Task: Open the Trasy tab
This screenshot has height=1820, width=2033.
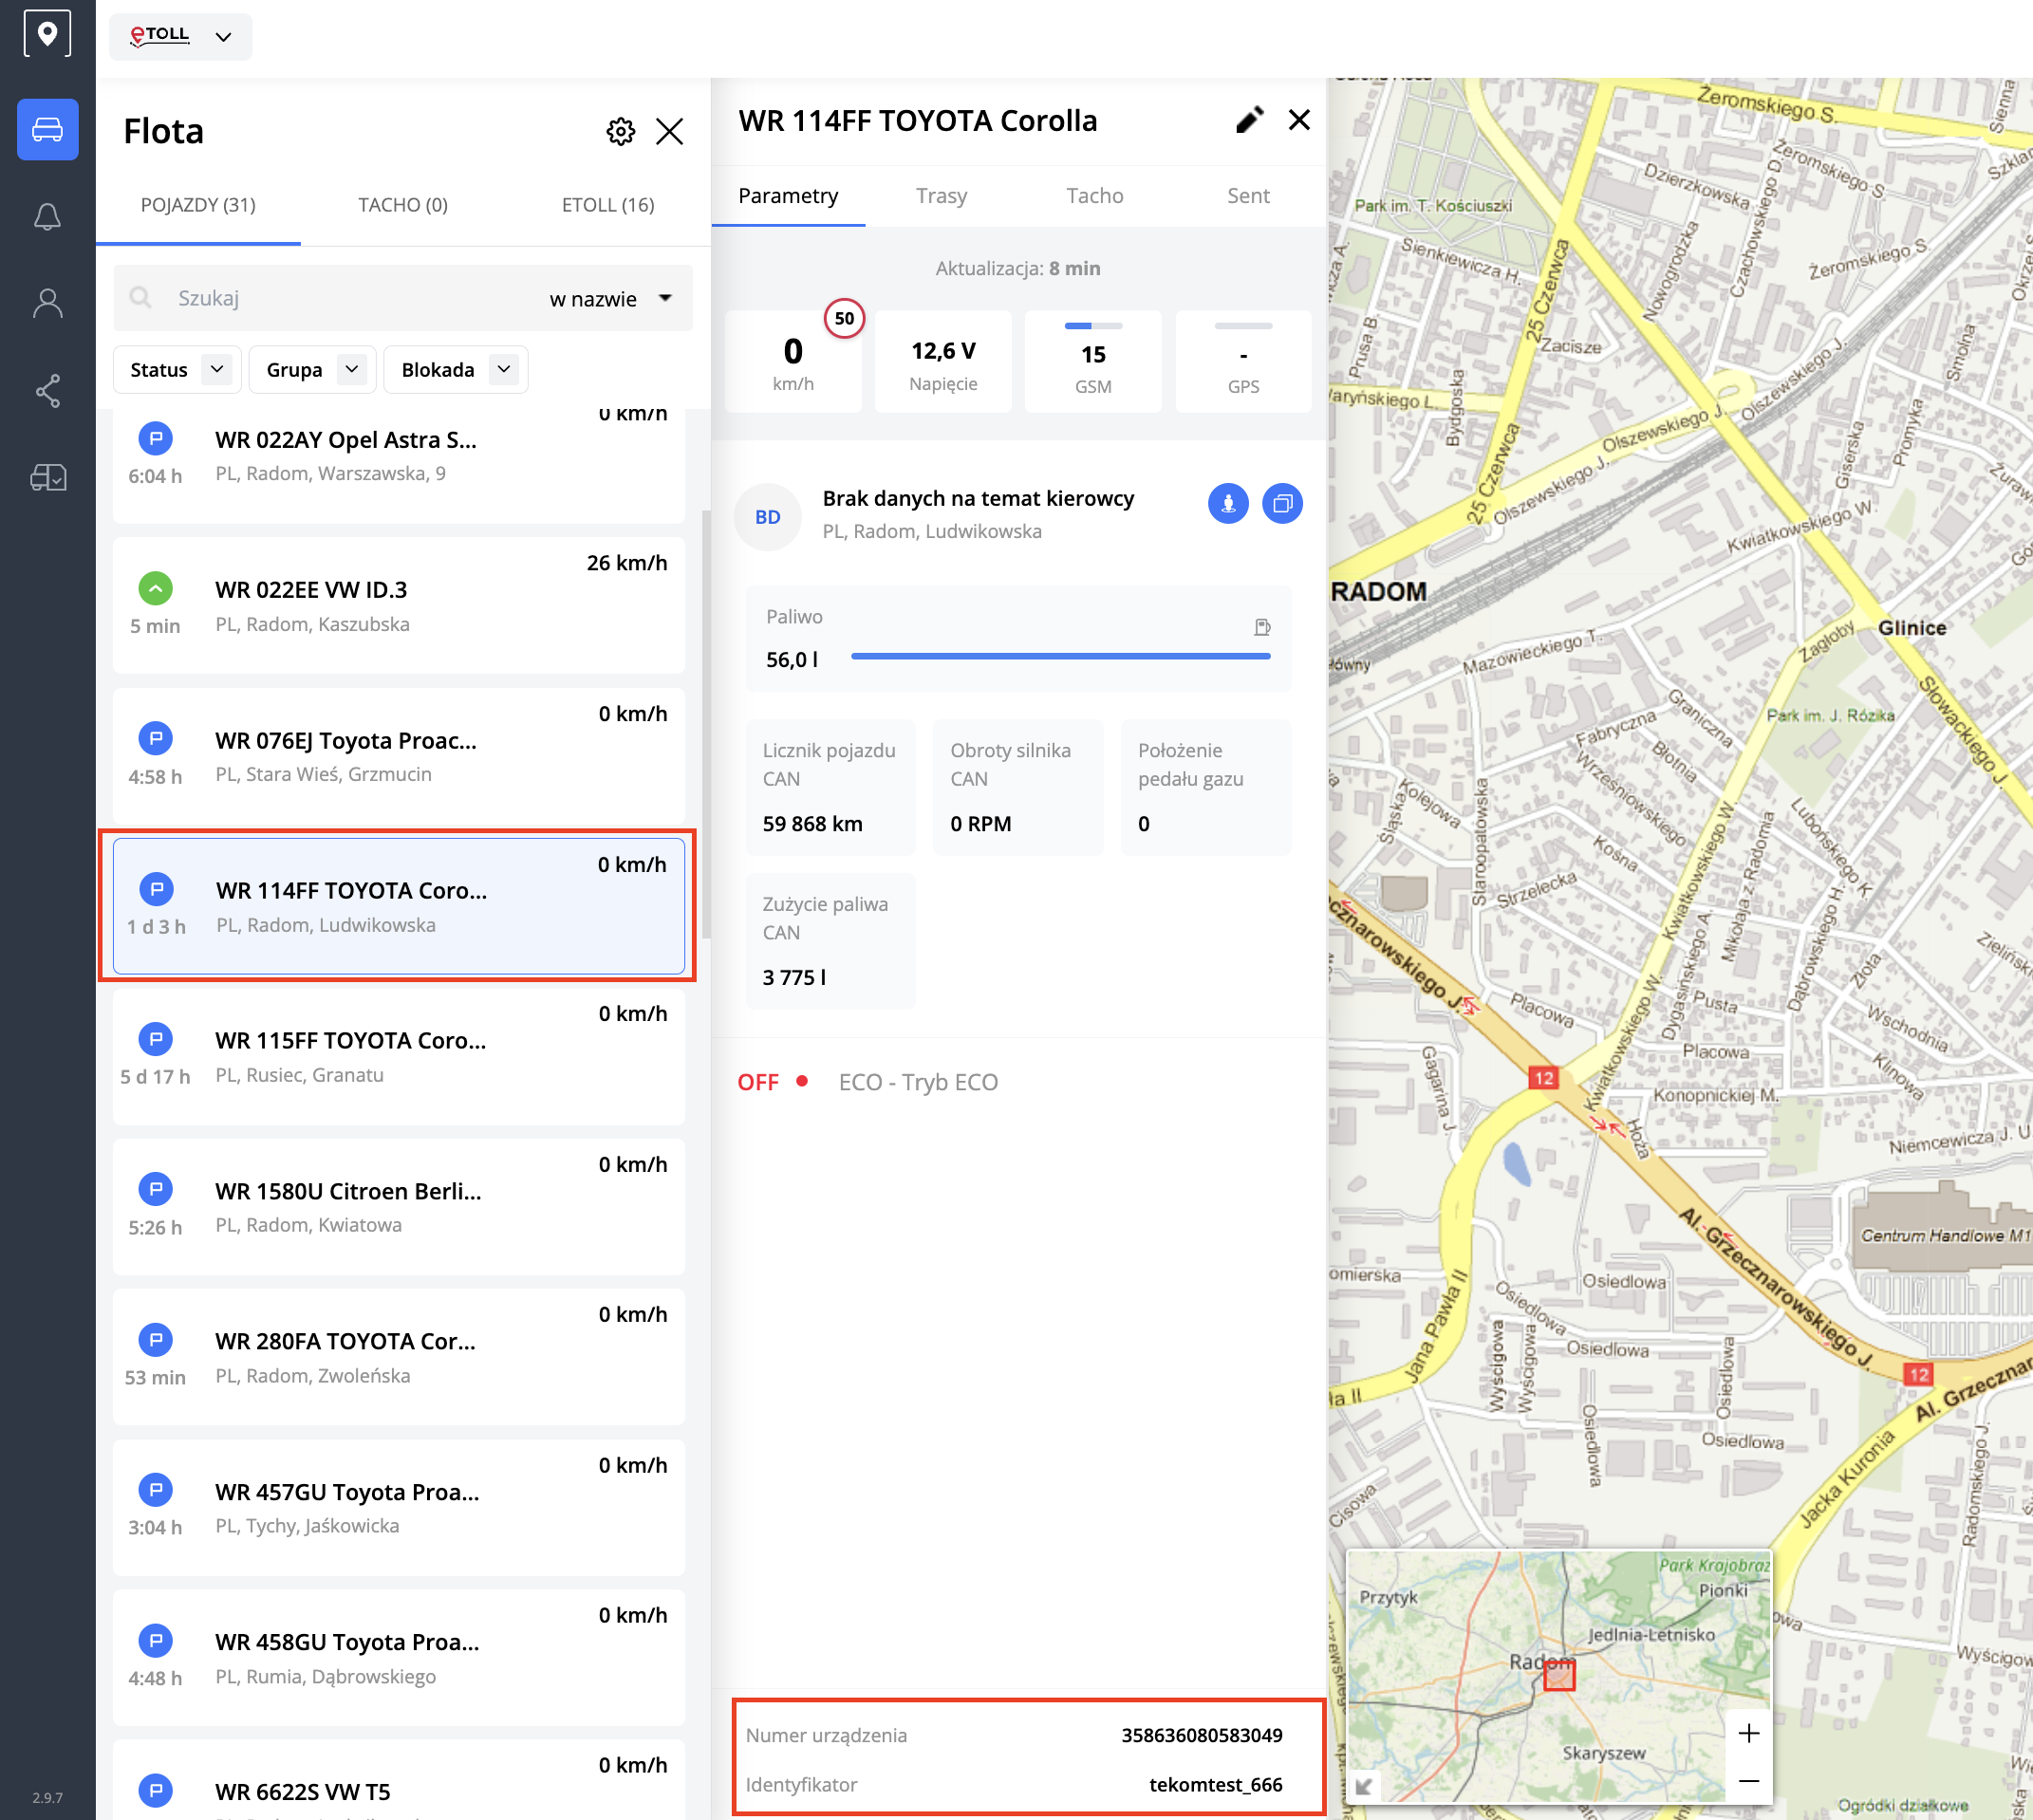Action: pos(941,196)
